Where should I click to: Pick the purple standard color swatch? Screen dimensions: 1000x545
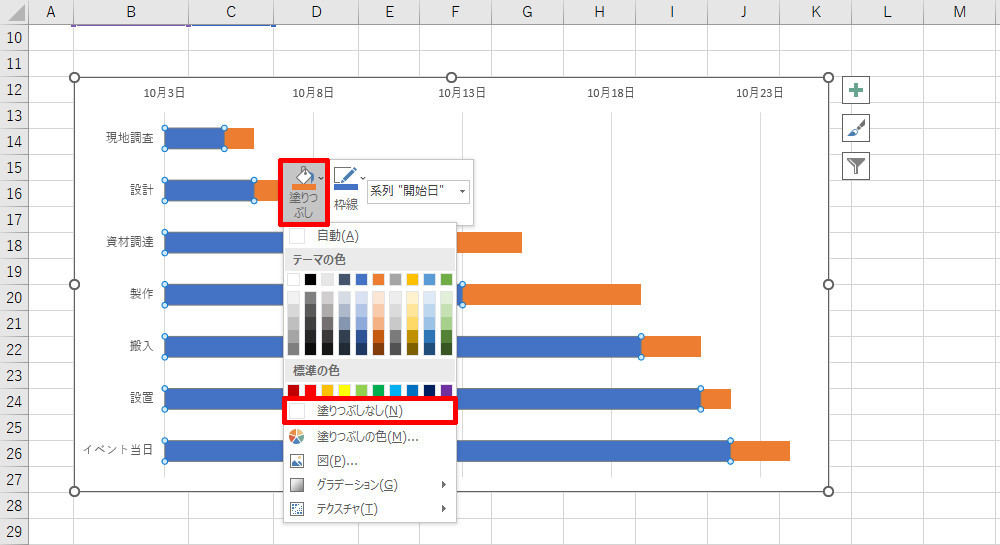(x=446, y=390)
